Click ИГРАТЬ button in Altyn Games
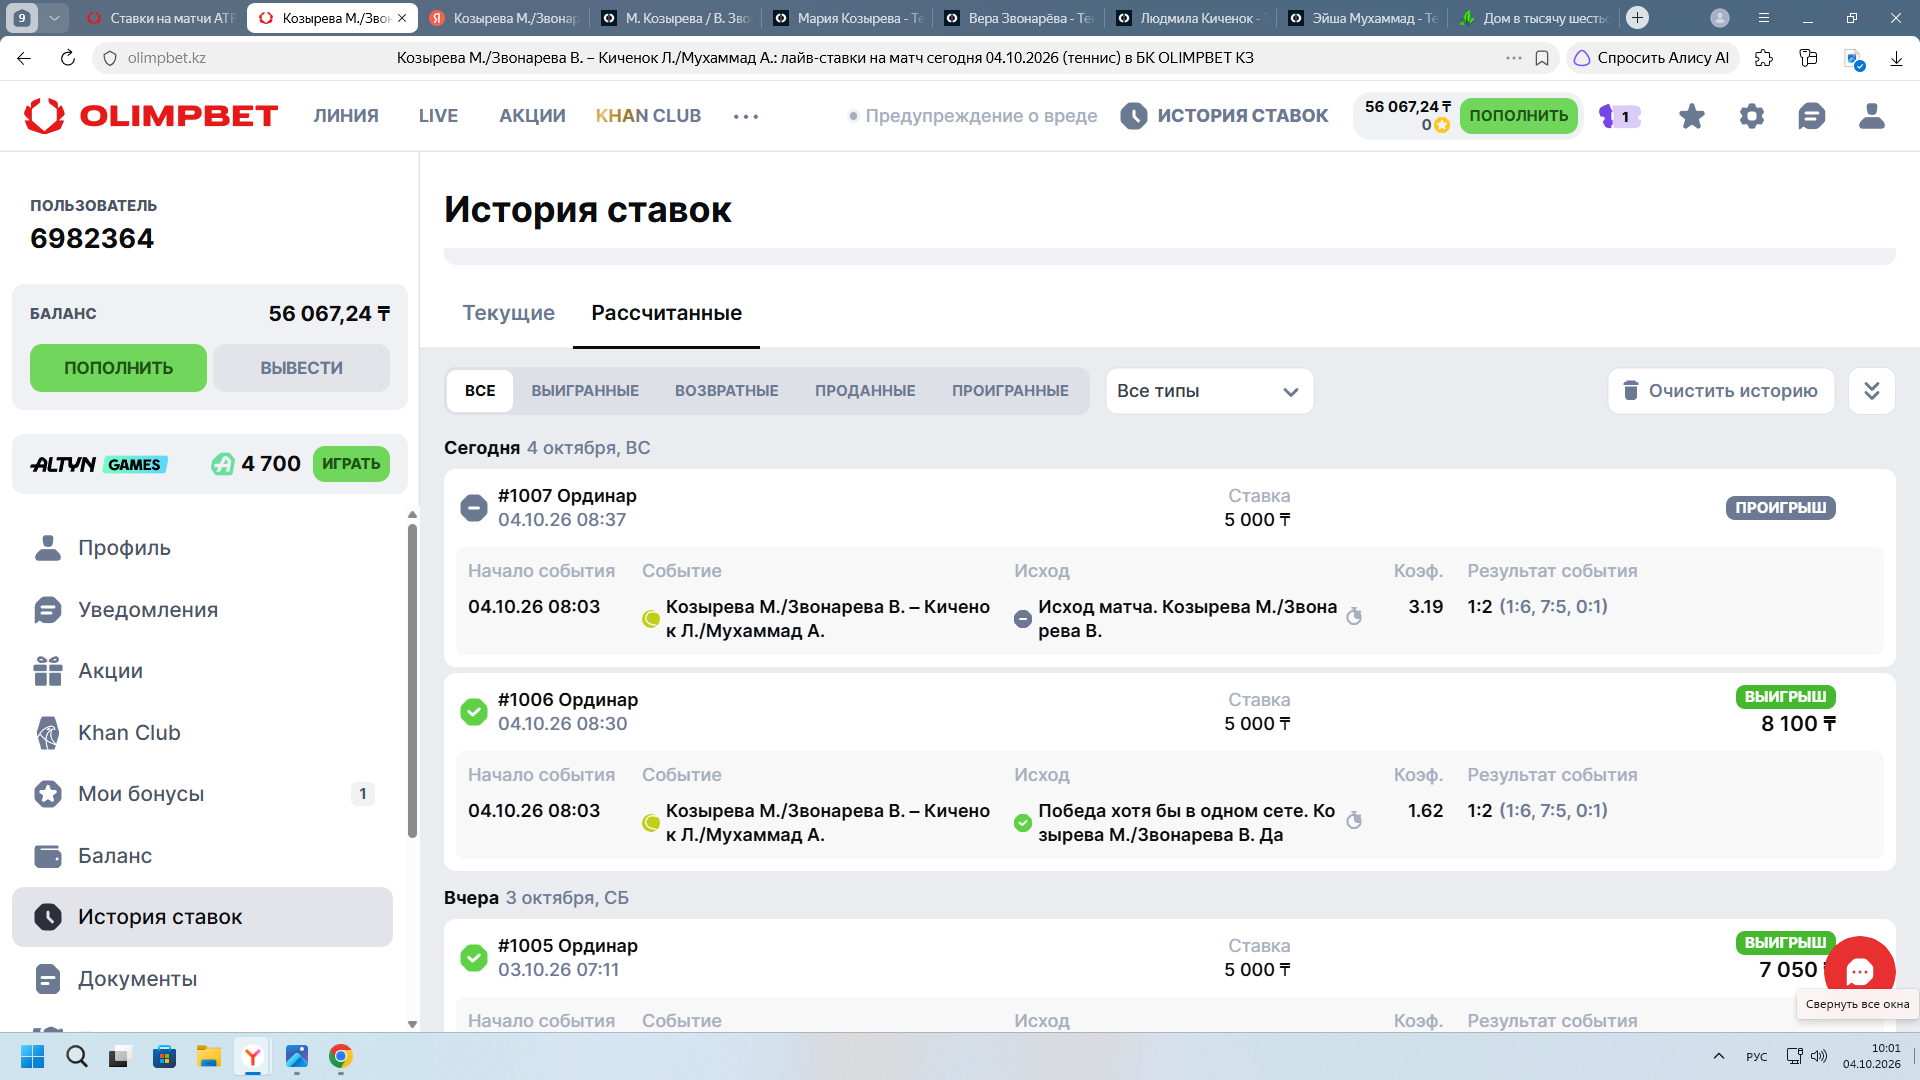The image size is (1920, 1080). click(x=351, y=464)
